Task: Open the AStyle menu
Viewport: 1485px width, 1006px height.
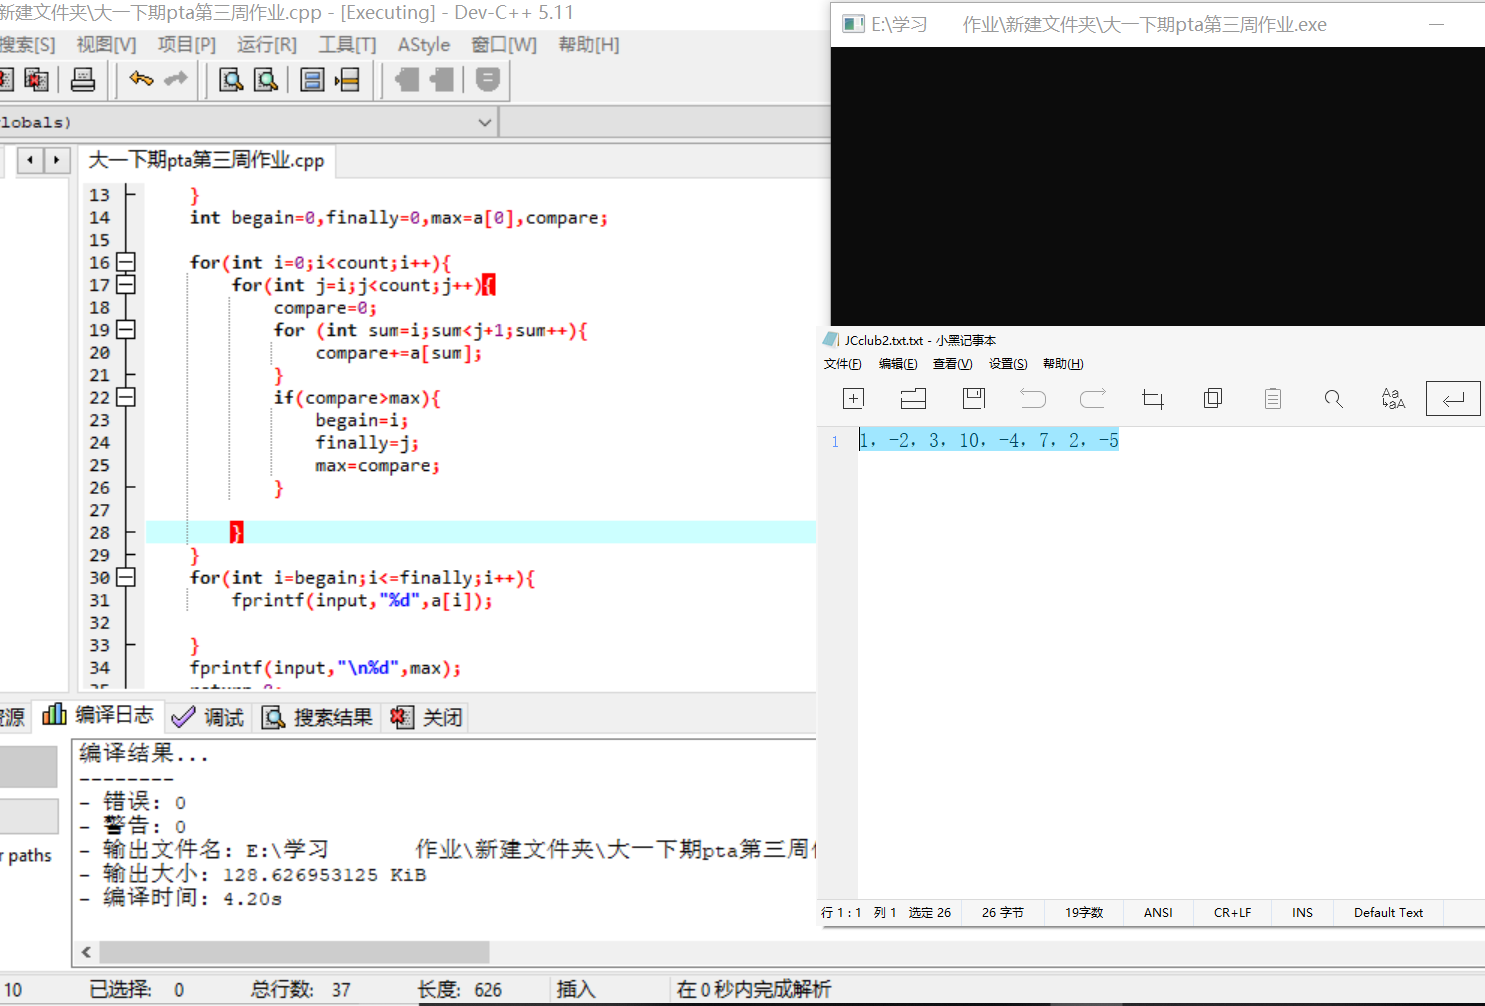Action: tap(424, 44)
